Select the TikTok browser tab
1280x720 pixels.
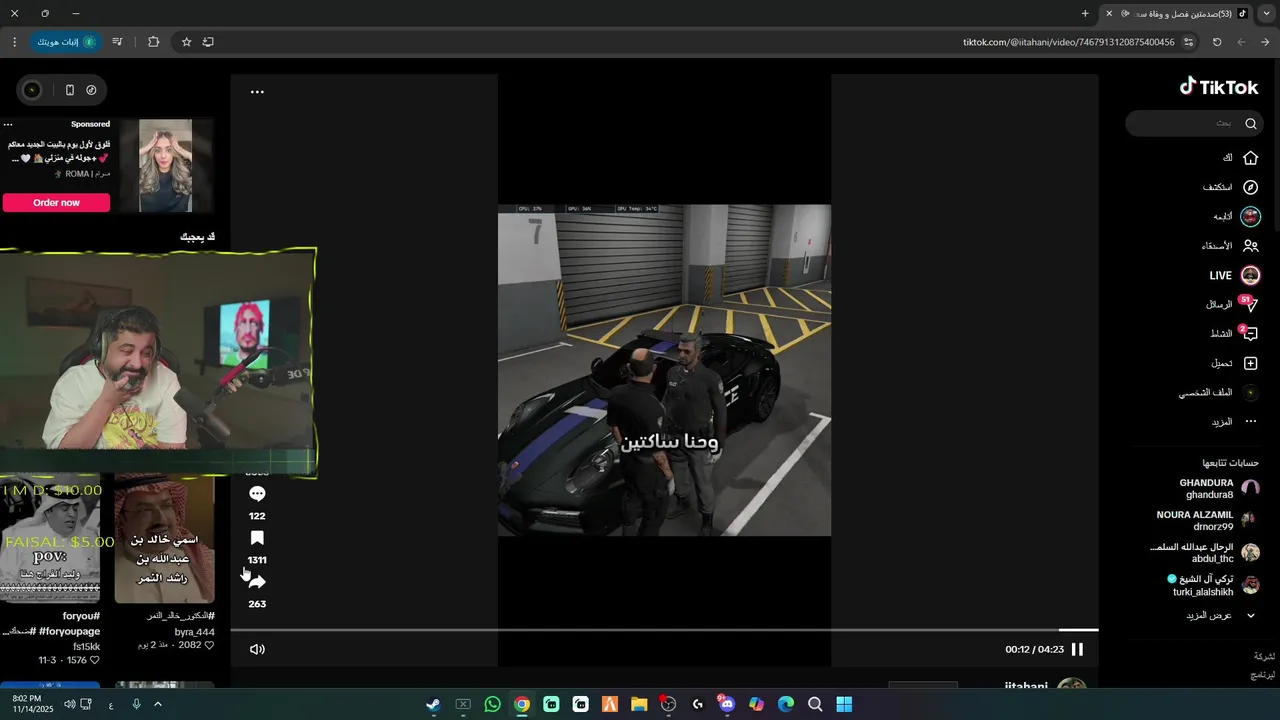1177,14
